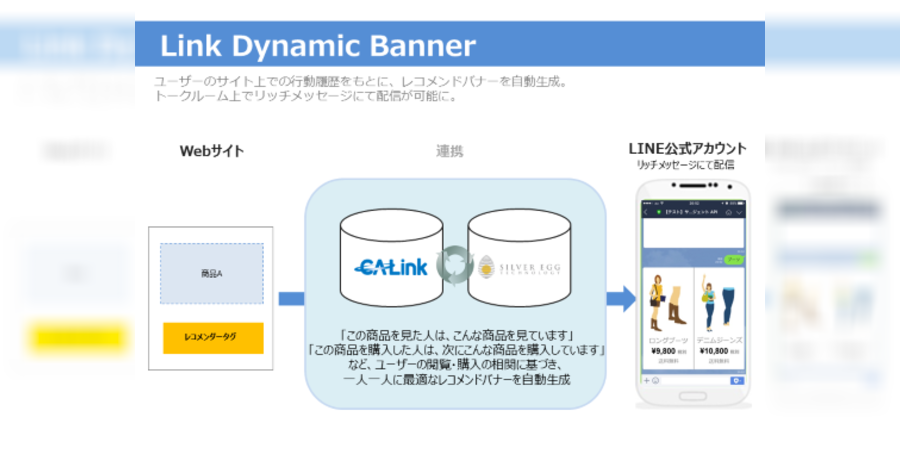Click line 「この商品を購入した人は、次にこんな商品を購入しています」
The image size is (900, 473).
[456, 350]
